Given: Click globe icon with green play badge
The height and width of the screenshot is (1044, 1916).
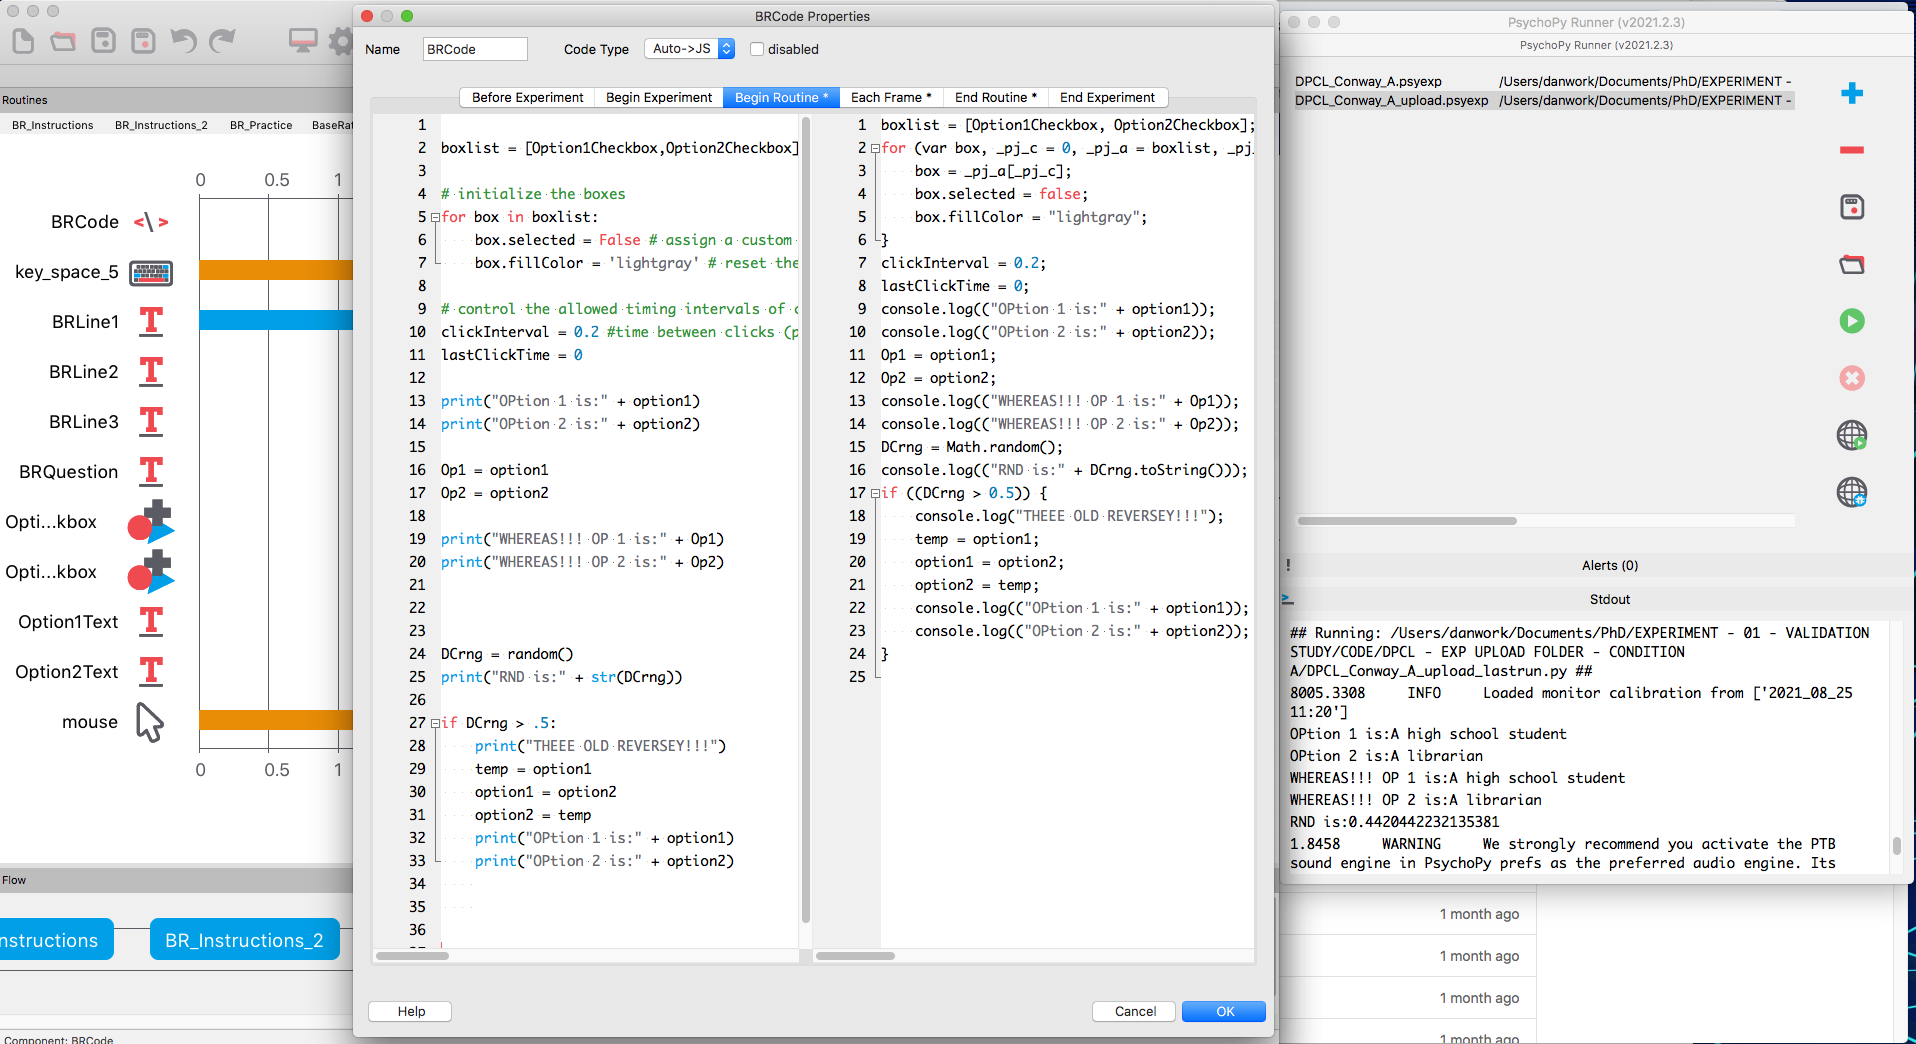Looking at the screenshot, I should click(1851, 435).
